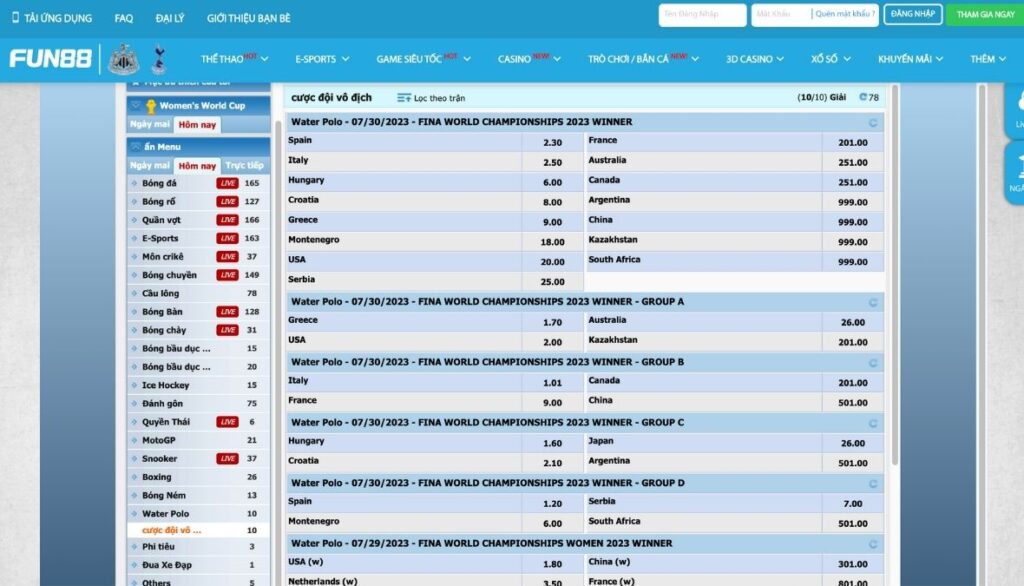Open the Ice Hockey sport row

click(199, 385)
